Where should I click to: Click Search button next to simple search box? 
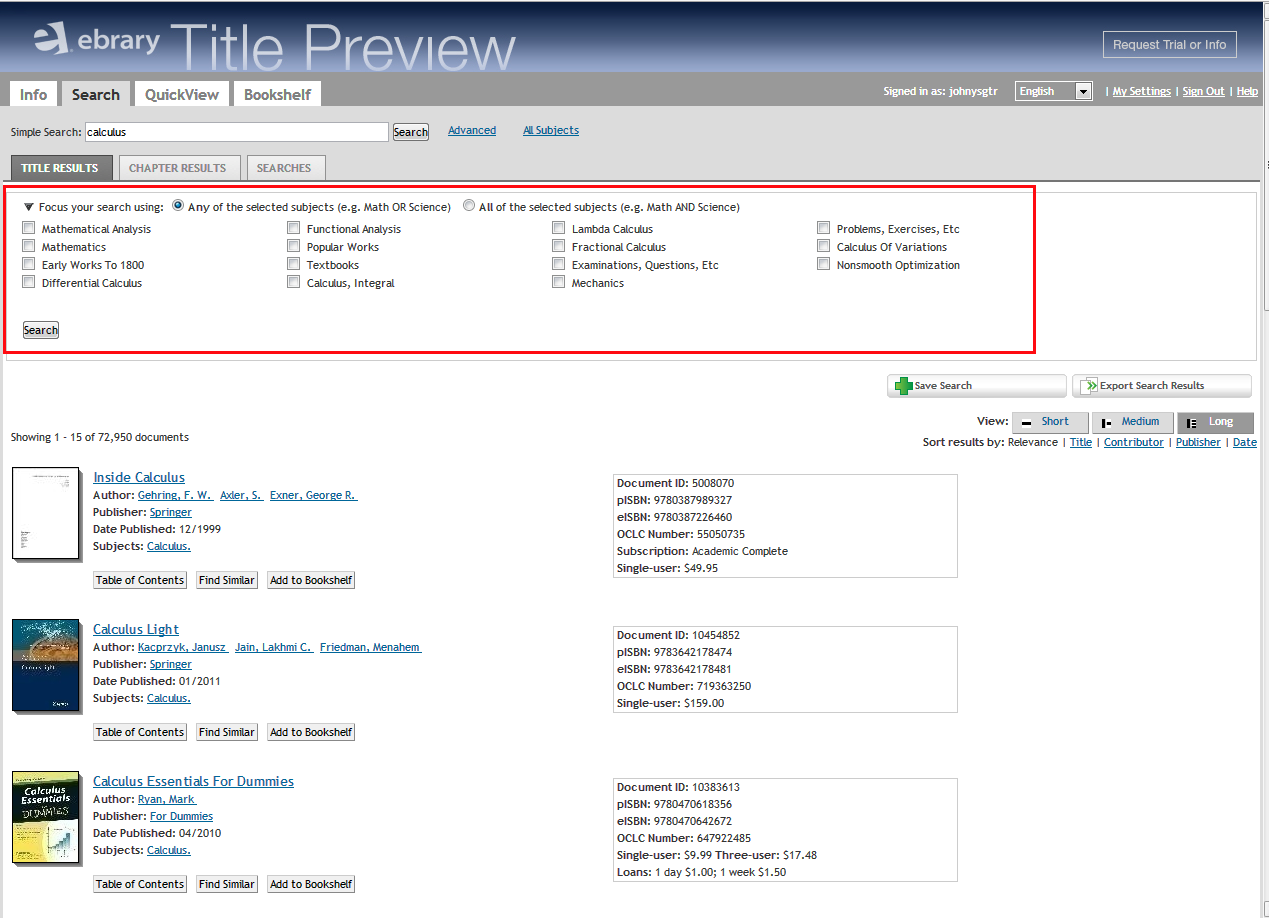click(410, 132)
